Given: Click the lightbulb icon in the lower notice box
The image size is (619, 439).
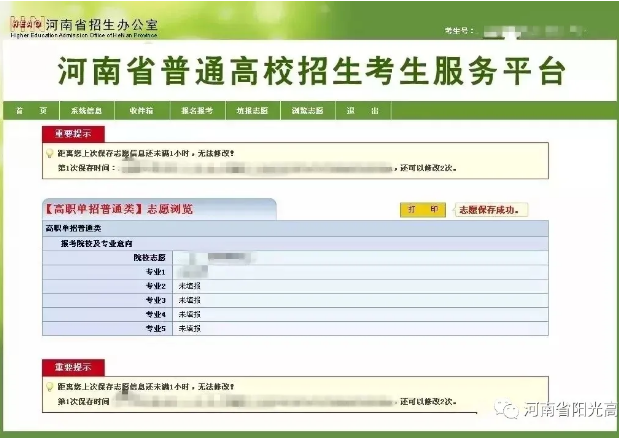Looking at the screenshot, I should 50,386.
